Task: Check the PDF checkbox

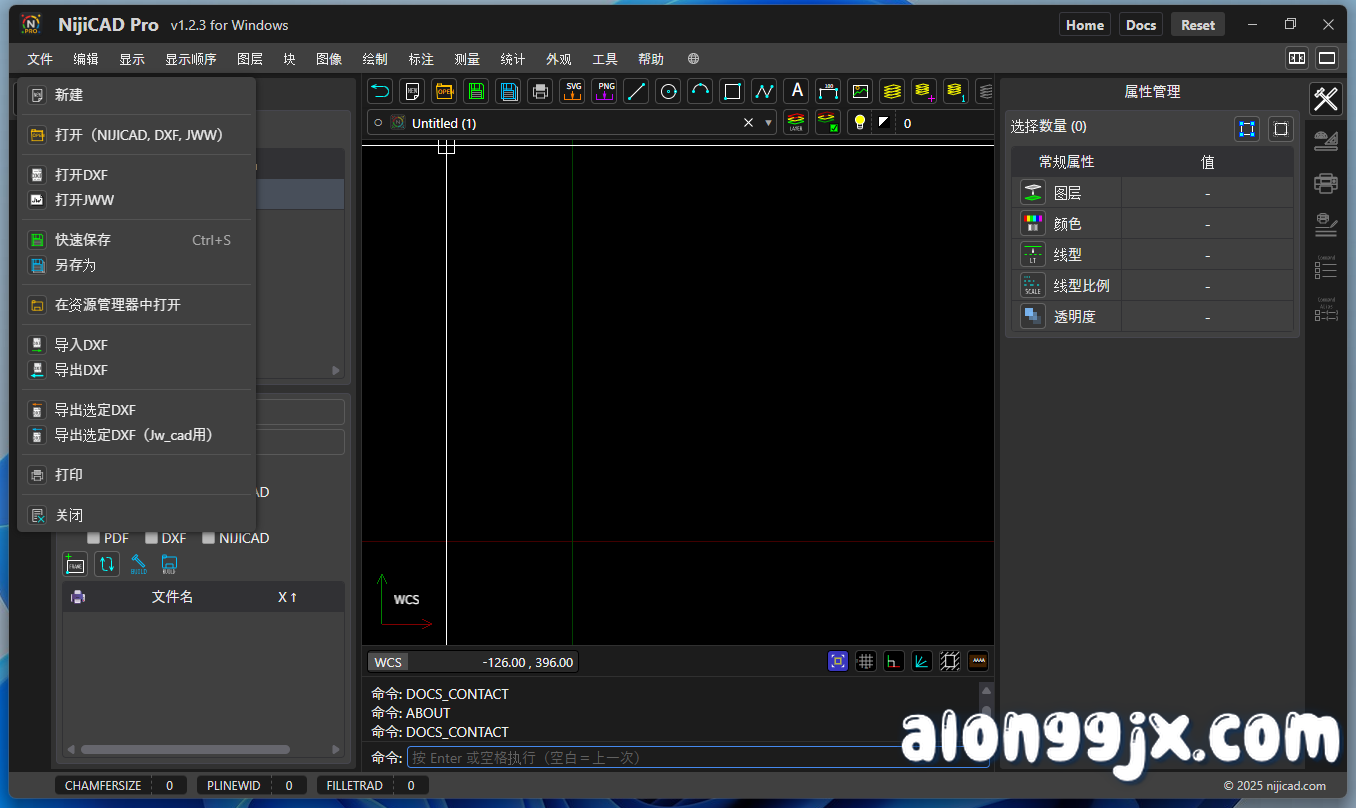Action: (94, 538)
